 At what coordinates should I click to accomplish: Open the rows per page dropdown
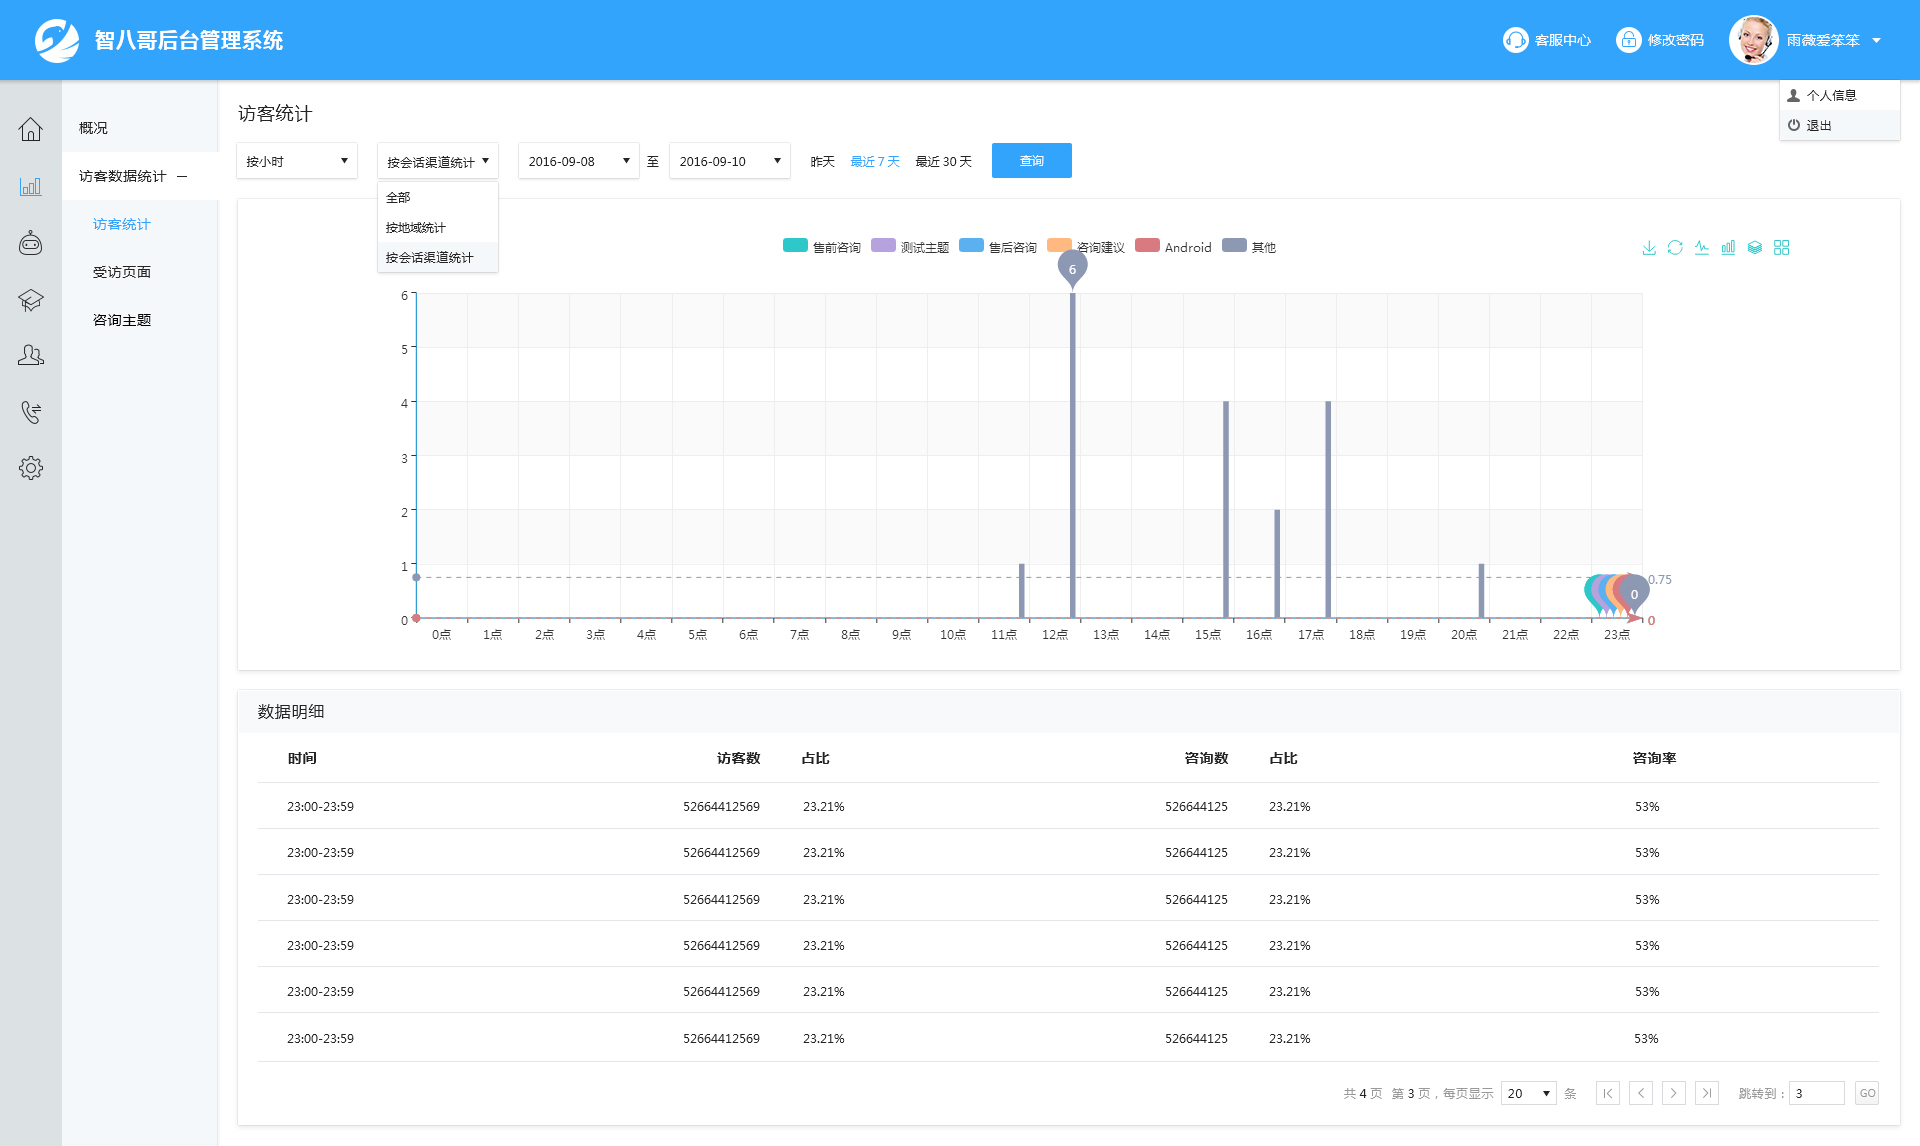tap(1529, 1093)
